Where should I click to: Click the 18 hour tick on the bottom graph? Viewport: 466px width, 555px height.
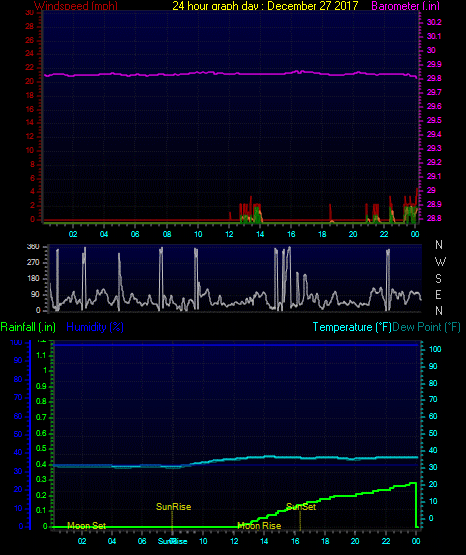tap(325, 541)
